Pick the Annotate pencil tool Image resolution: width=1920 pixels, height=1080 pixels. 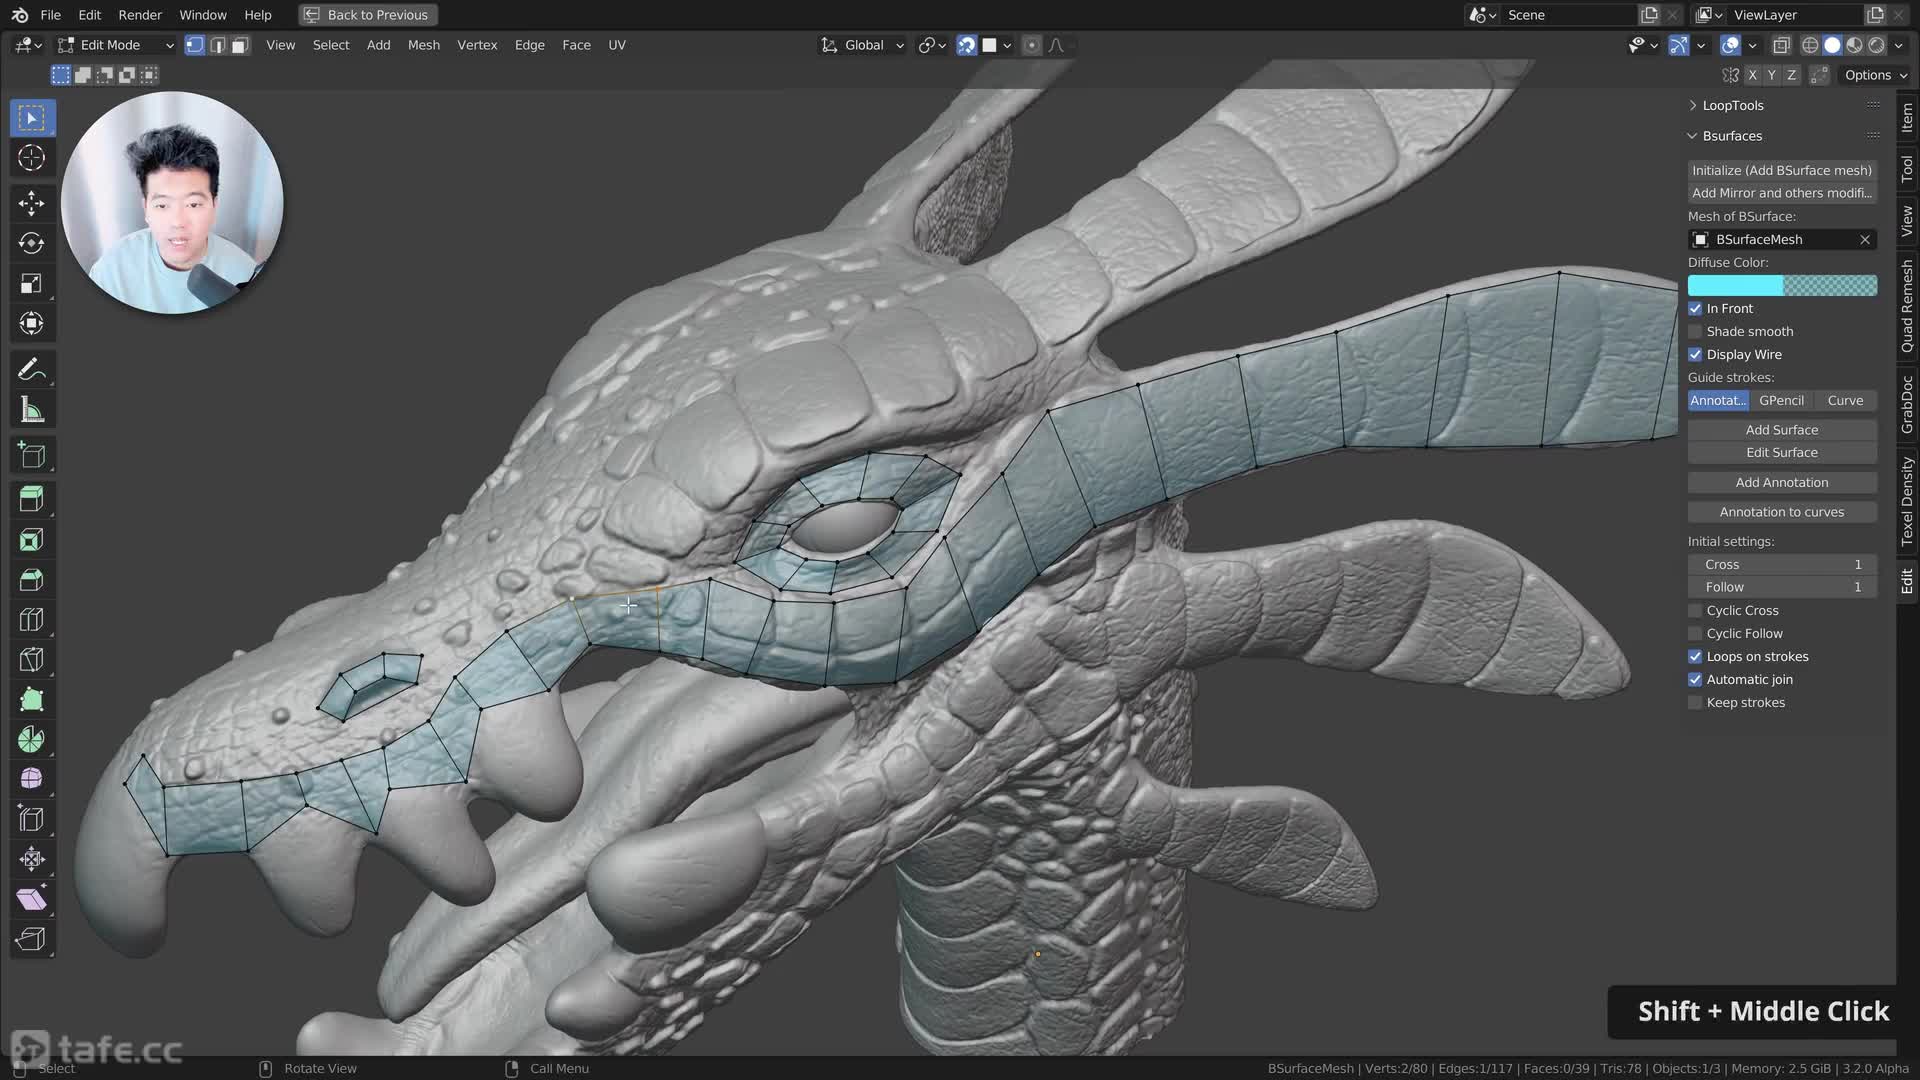click(x=31, y=370)
